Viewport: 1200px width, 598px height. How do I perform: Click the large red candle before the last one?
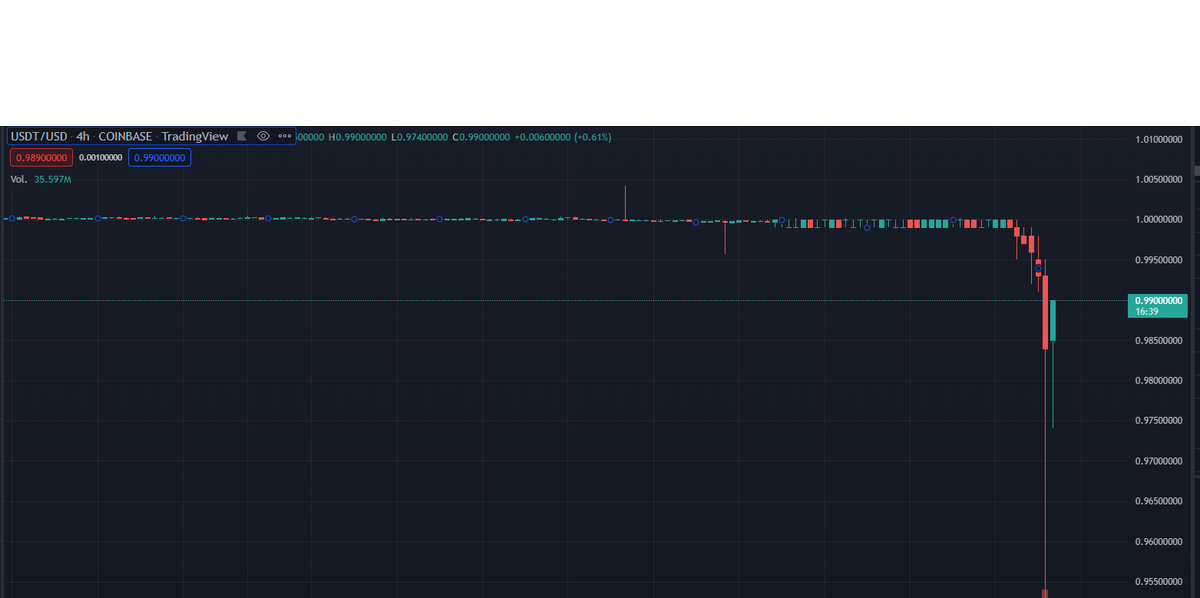coord(1045,312)
